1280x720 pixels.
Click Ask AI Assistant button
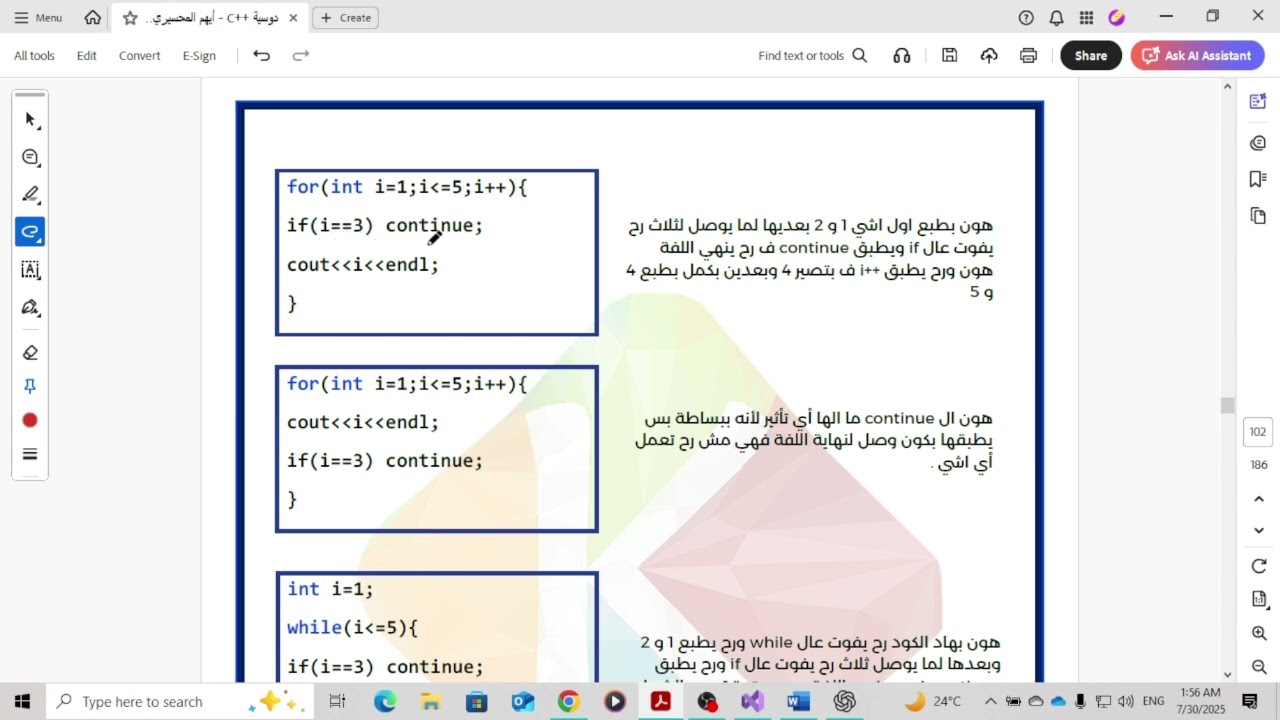(1197, 56)
